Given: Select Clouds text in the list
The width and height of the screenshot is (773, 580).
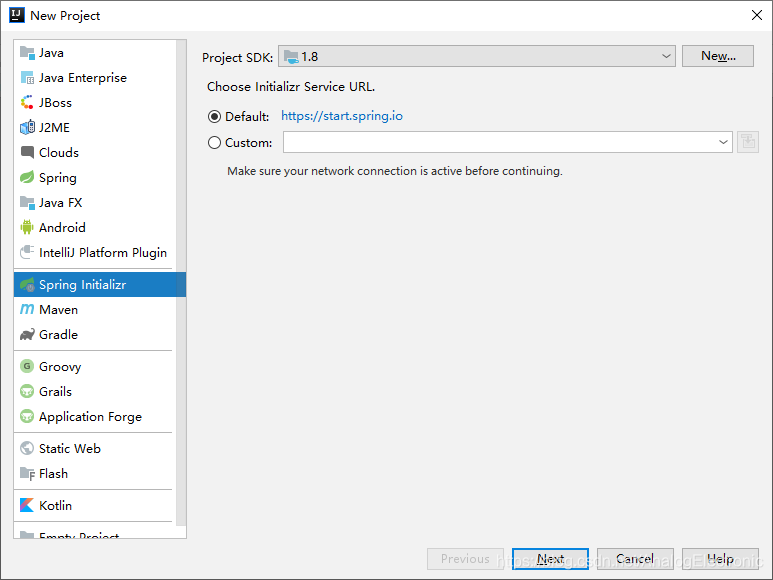Looking at the screenshot, I should click(59, 153).
